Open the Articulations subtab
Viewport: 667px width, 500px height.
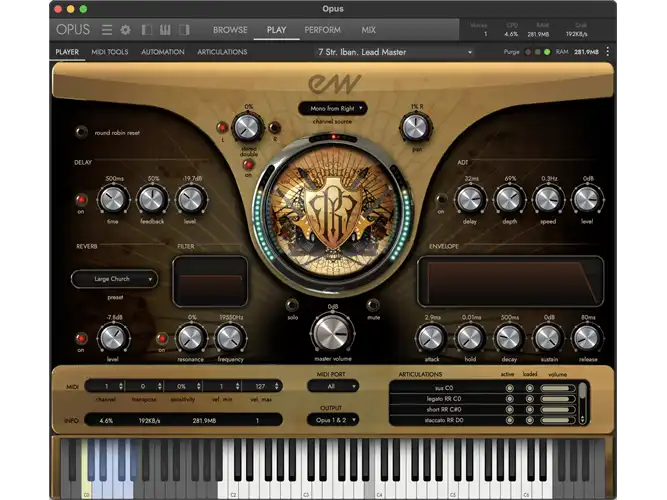tap(222, 52)
